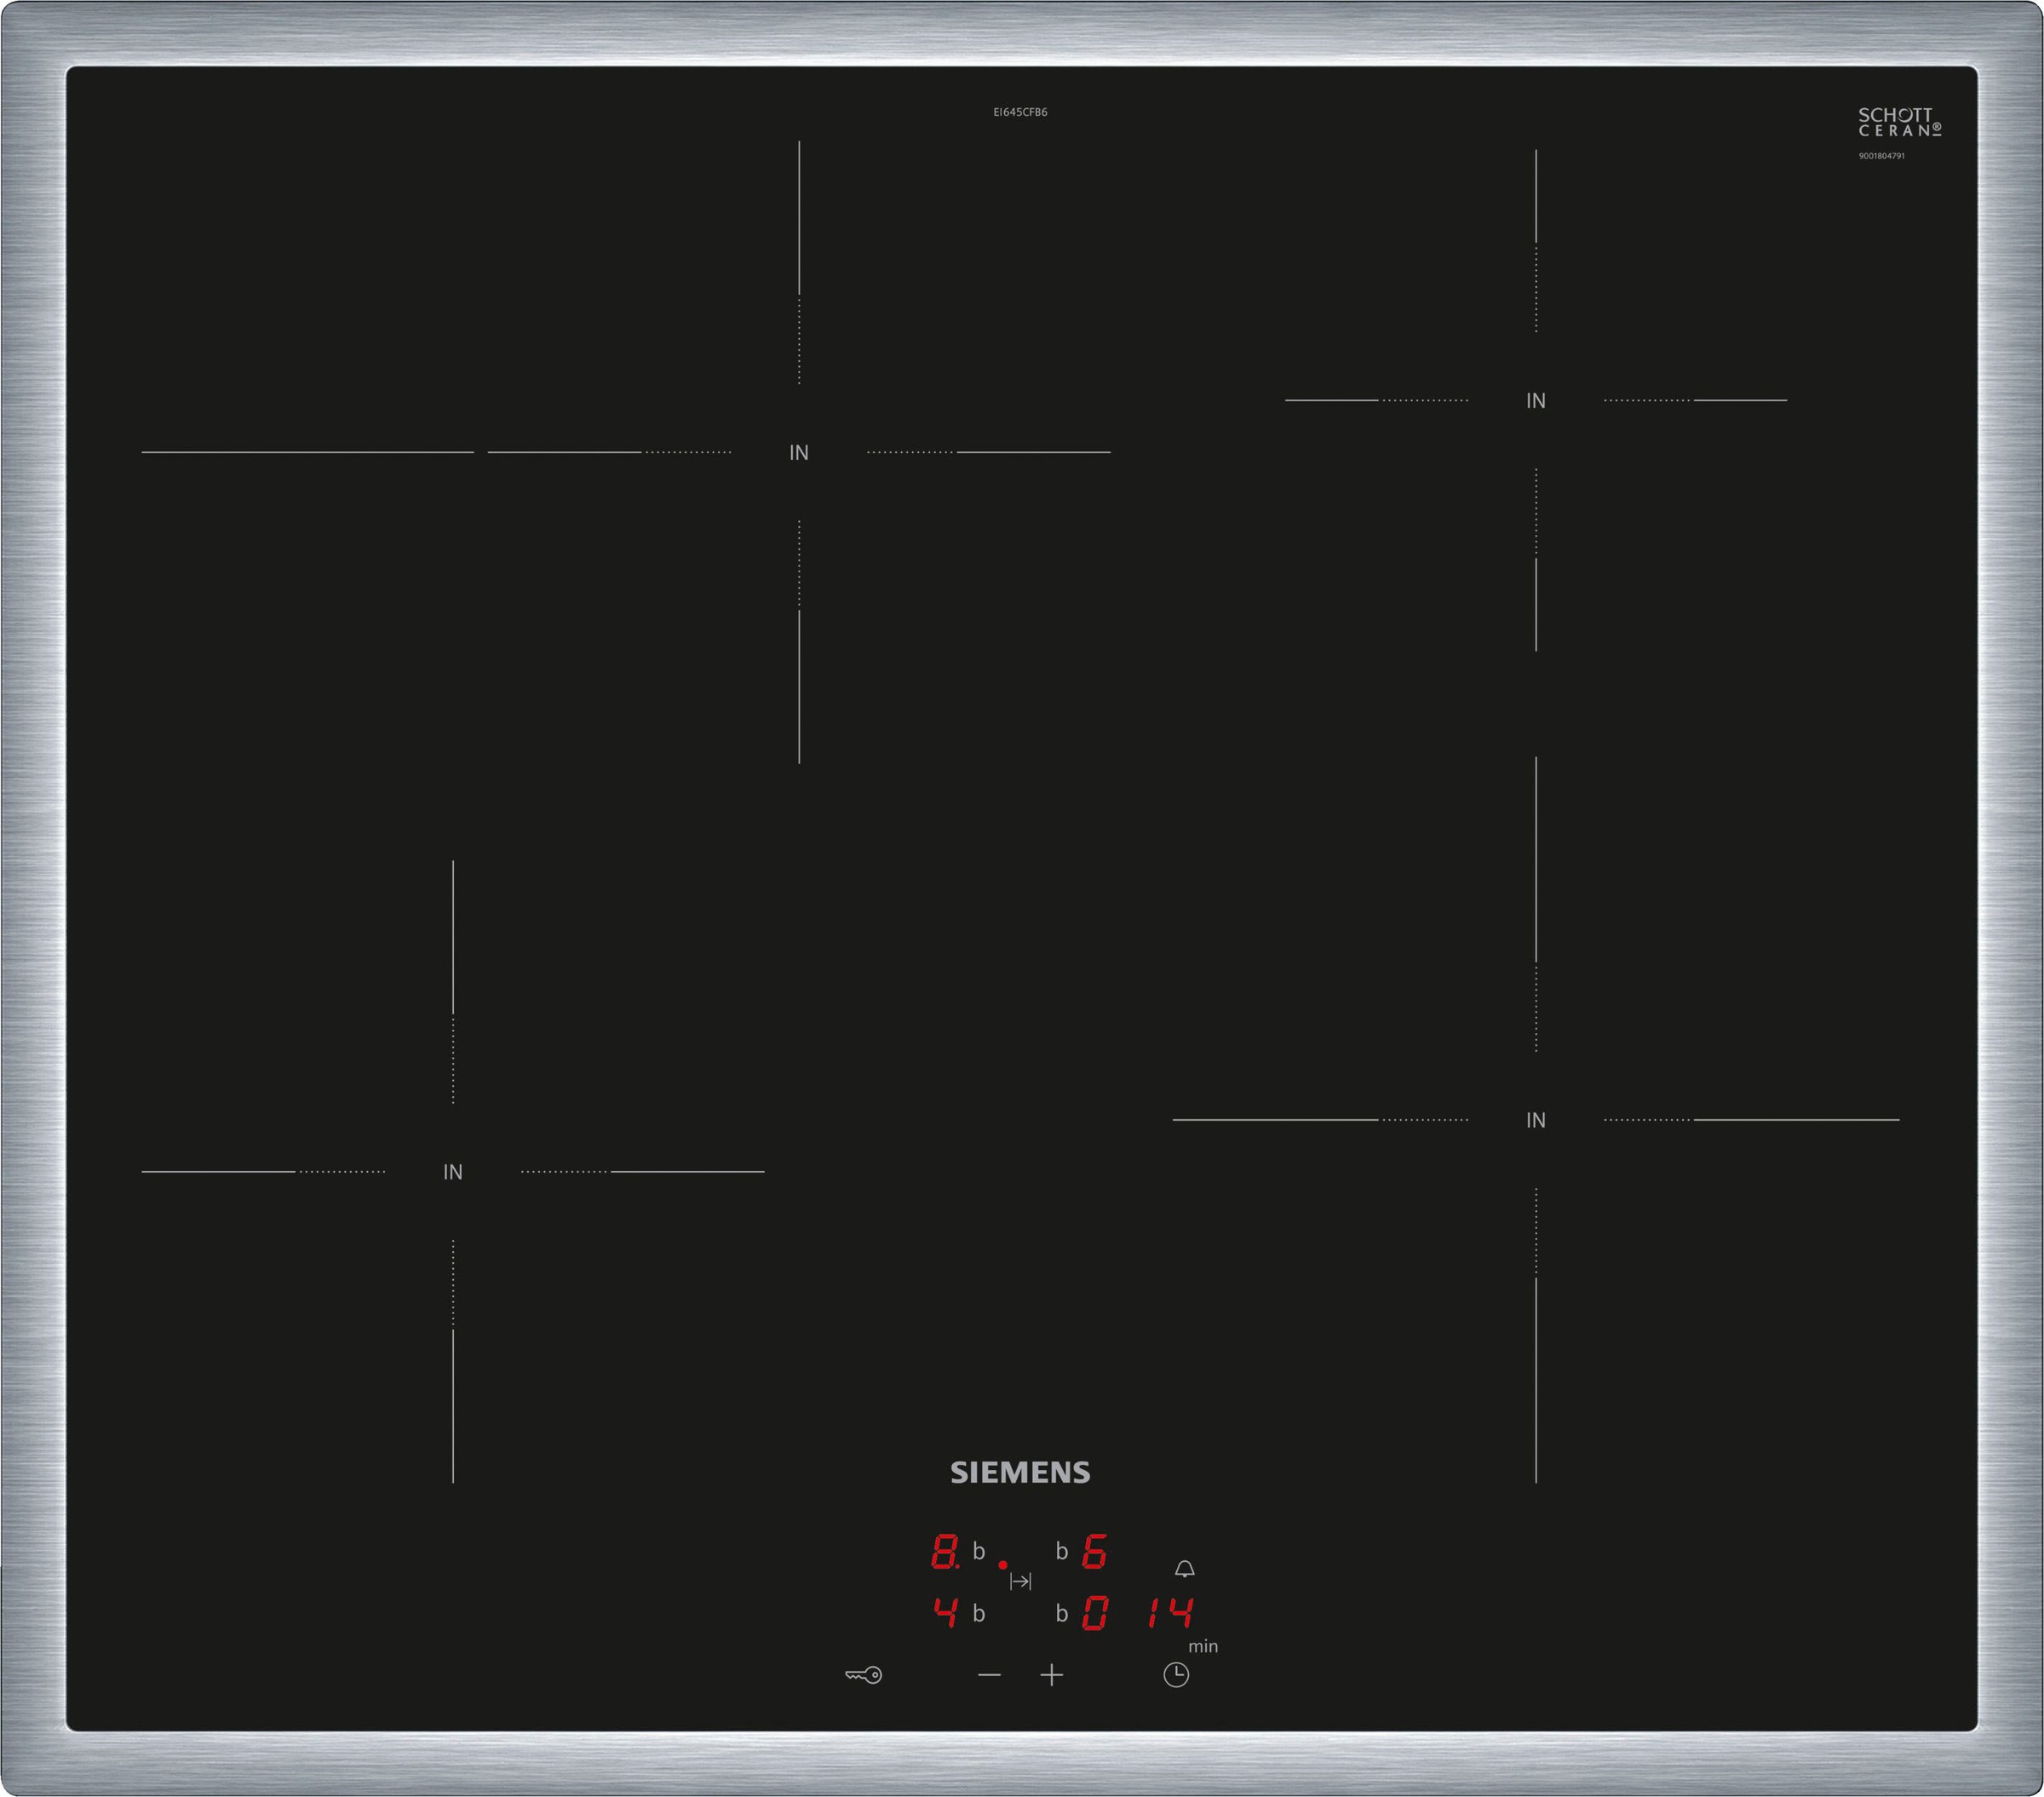The width and height of the screenshot is (2044, 1797).
Task: Select the zone showing power level 0
Action: (1094, 1613)
